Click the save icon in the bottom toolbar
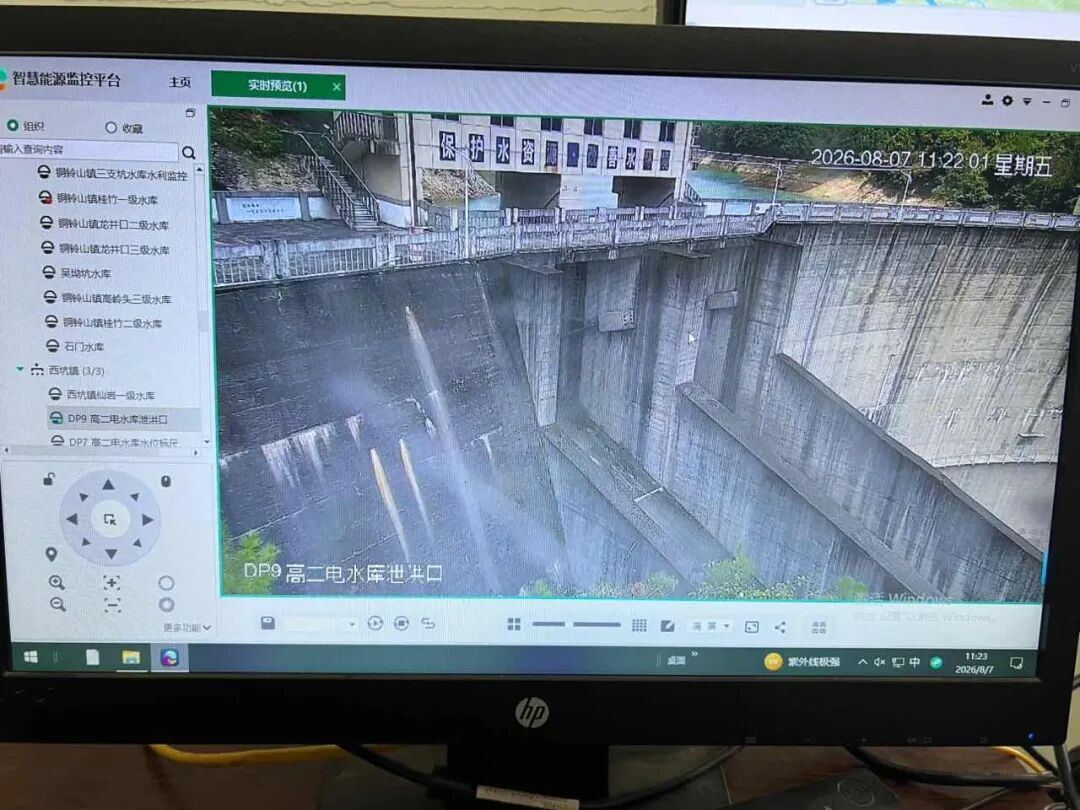 pos(268,623)
